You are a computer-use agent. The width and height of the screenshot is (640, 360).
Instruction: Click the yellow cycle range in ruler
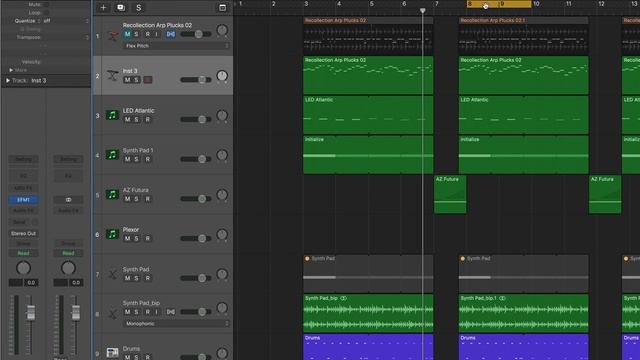(499, 4)
